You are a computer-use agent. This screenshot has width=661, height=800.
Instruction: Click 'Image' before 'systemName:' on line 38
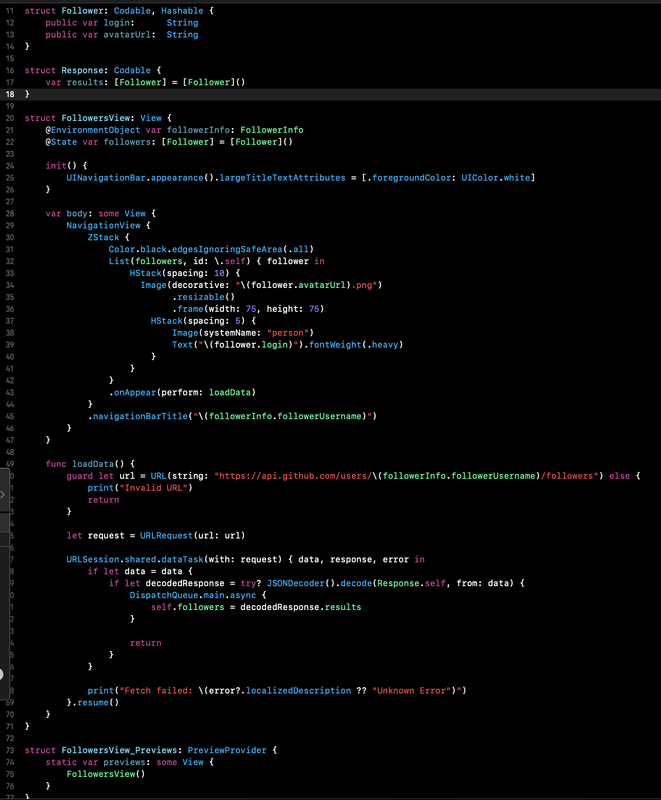pyautogui.click(x=185, y=333)
